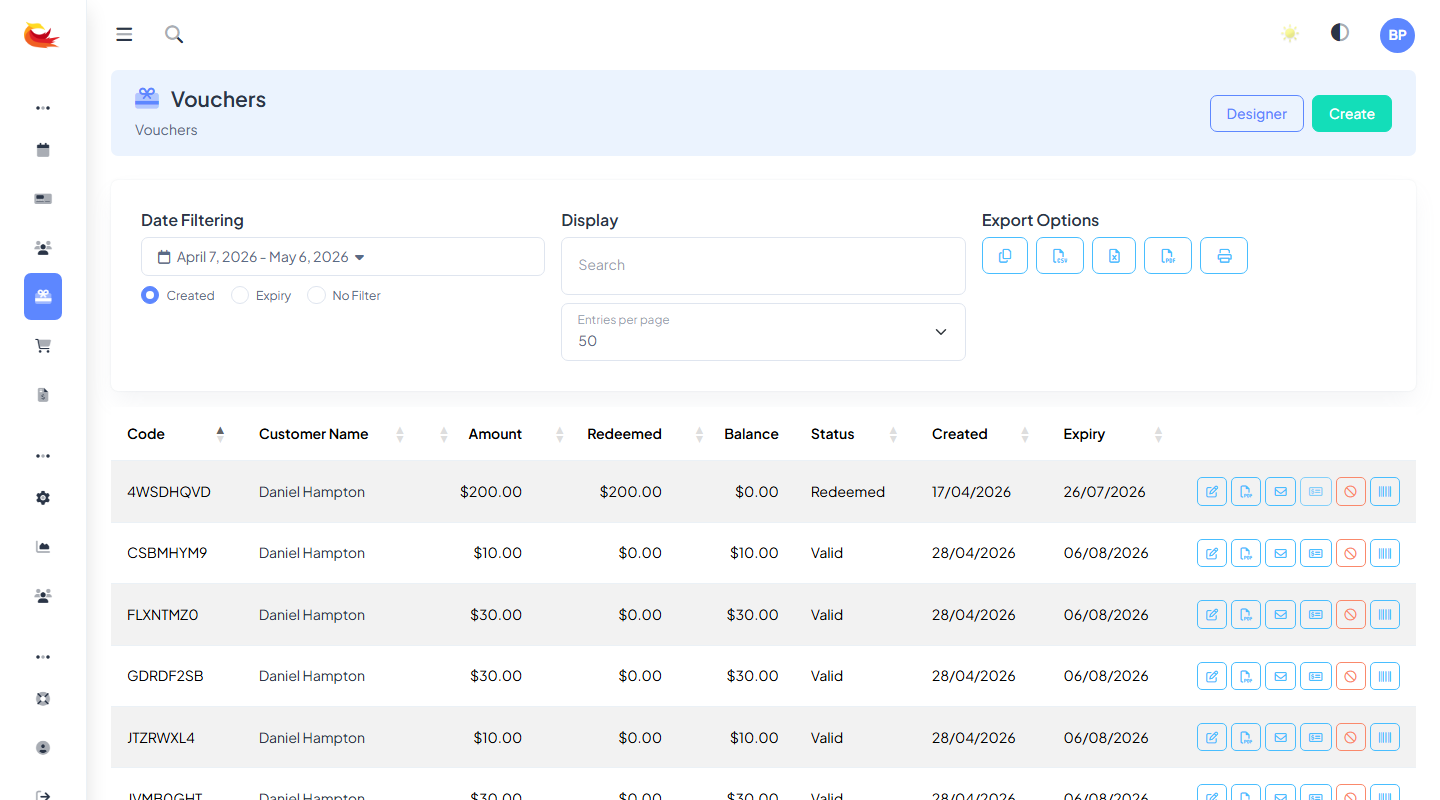Click code 4WSDHQVD in table
The image size is (1440, 800).
click(x=169, y=492)
